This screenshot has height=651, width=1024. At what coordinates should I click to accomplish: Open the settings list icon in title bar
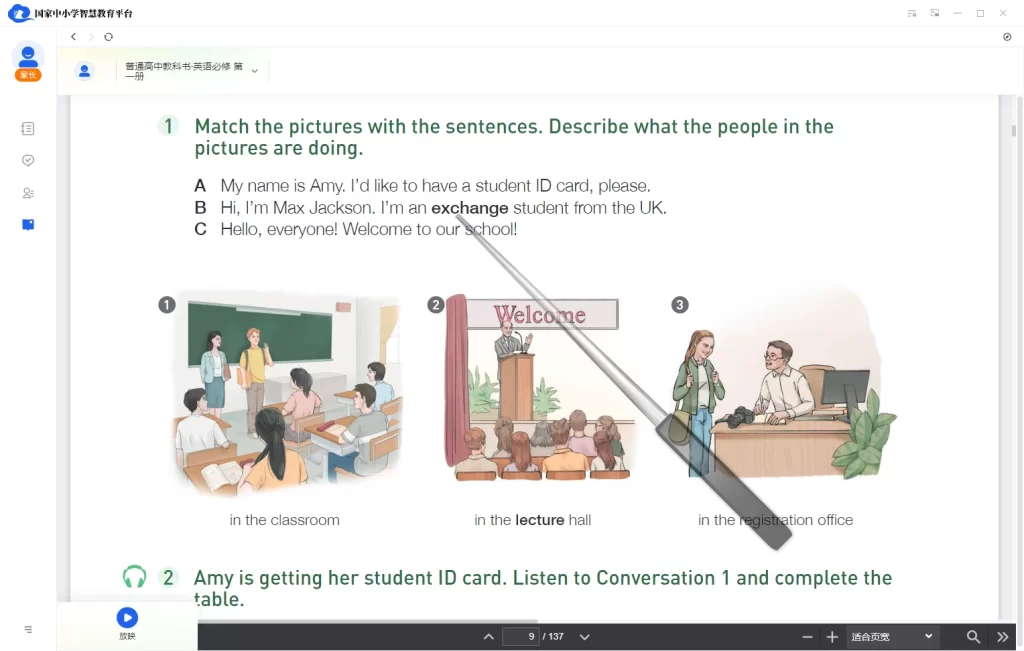pyautogui.click(x=912, y=13)
